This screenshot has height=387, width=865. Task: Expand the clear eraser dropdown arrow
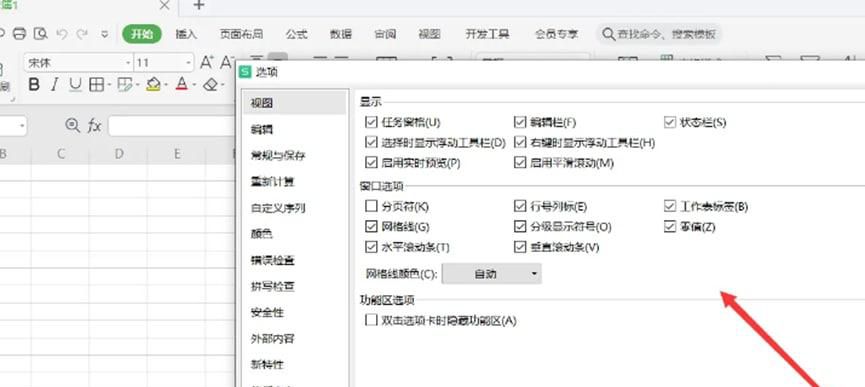222,85
